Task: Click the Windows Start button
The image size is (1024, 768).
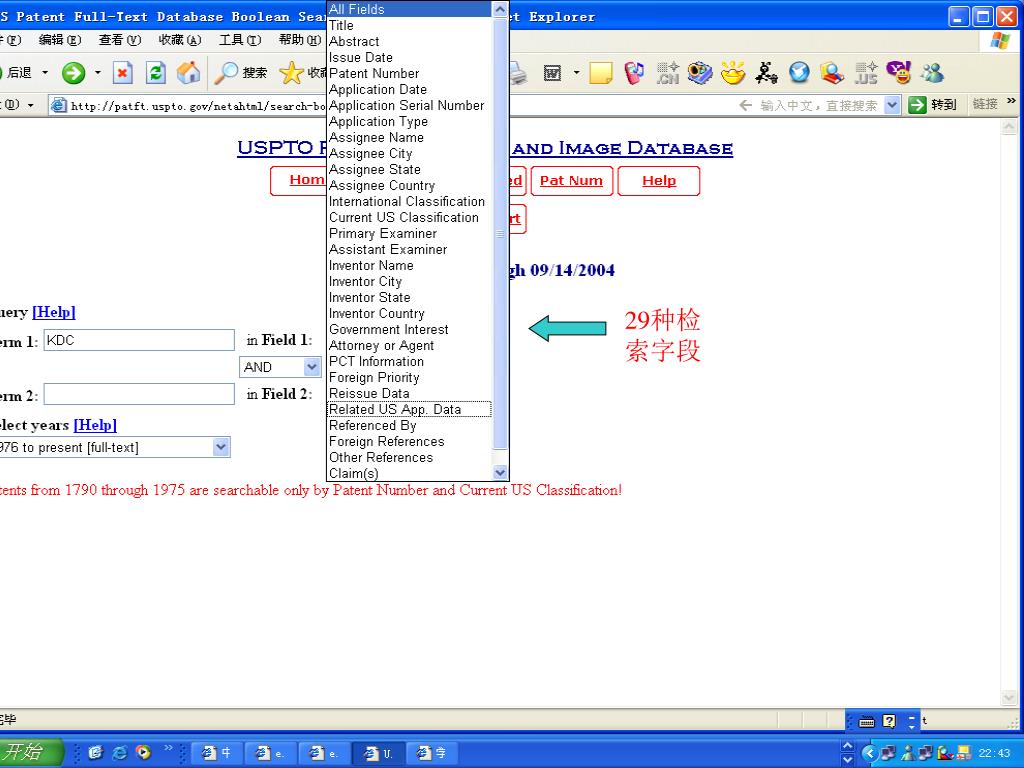Action: [x=31, y=752]
